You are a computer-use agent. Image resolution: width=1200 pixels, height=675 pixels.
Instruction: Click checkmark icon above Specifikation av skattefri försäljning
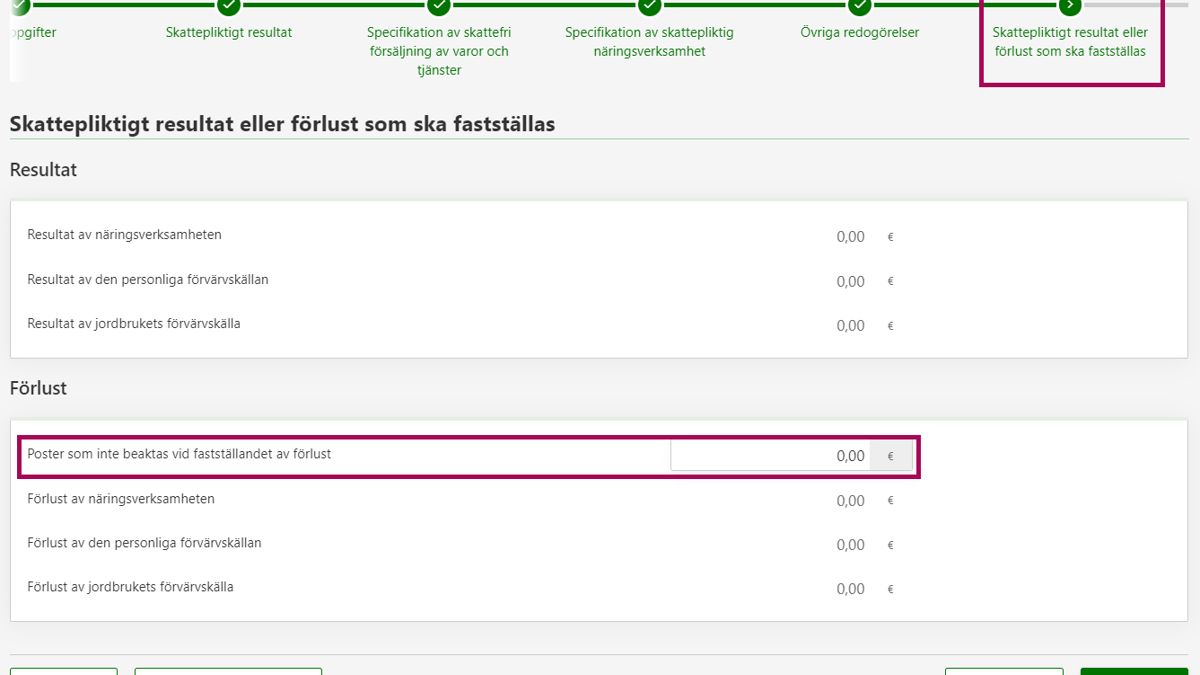point(439,5)
